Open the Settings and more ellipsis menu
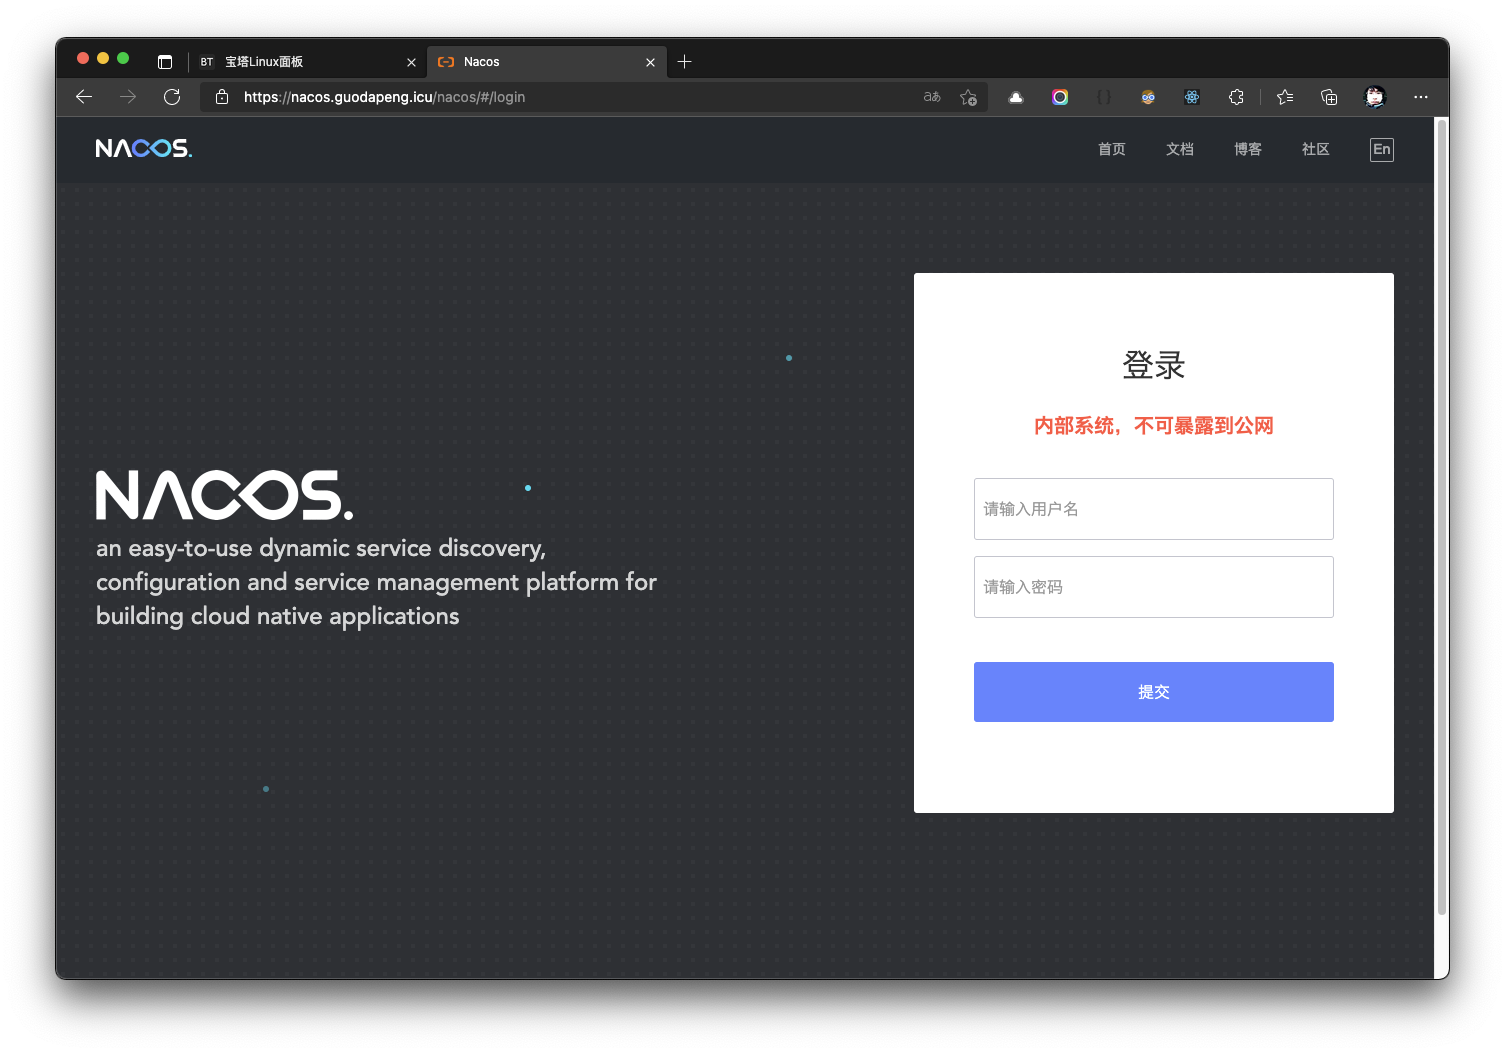Viewport: 1505px width, 1053px height. click(x=1420, y=97)
